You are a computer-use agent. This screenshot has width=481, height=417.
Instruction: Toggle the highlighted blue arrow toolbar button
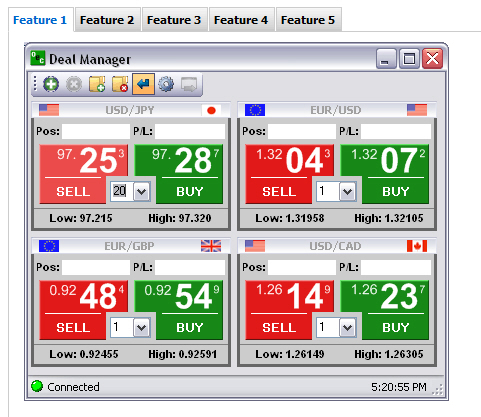143,84
